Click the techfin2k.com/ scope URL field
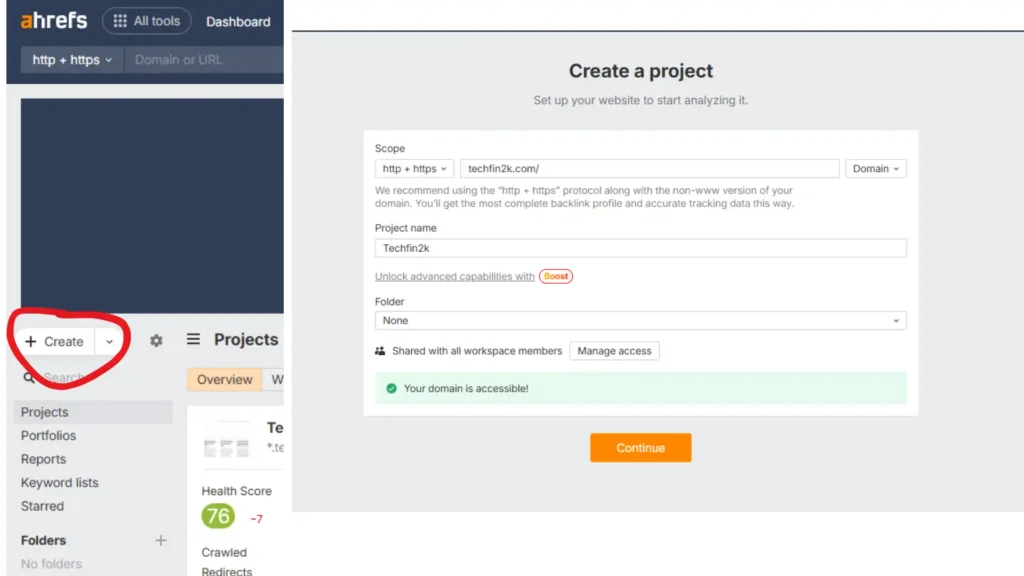The width and height of the screenshot is (1024, 576). tap(650, 168)
